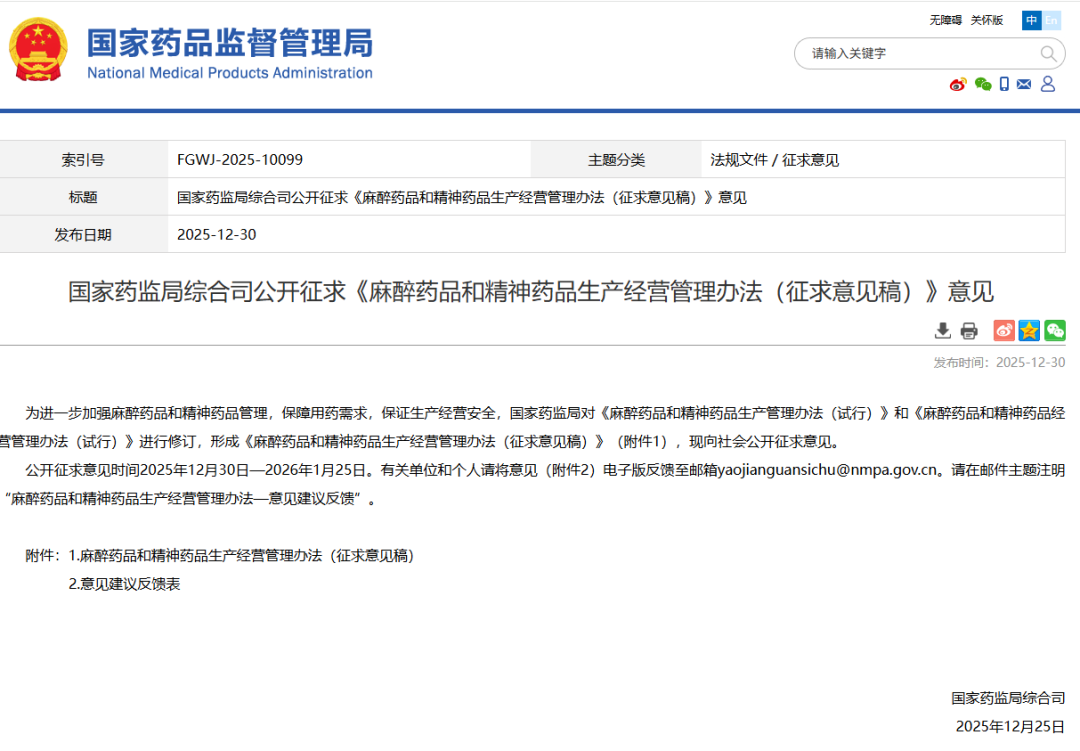The width and height of the screenshot is (1080, 751).
Task: Click the download article icon
Action: click(x=943, y=330)
